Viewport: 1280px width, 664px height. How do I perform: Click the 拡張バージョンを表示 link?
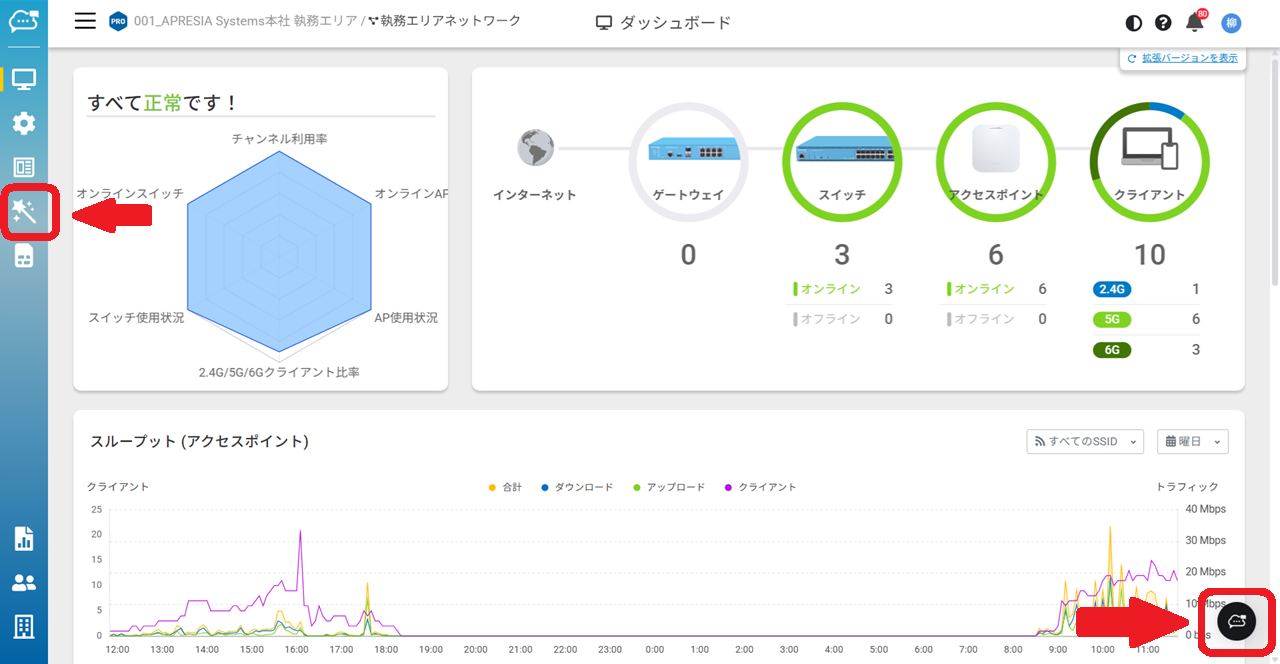[x=1182, y=59]
